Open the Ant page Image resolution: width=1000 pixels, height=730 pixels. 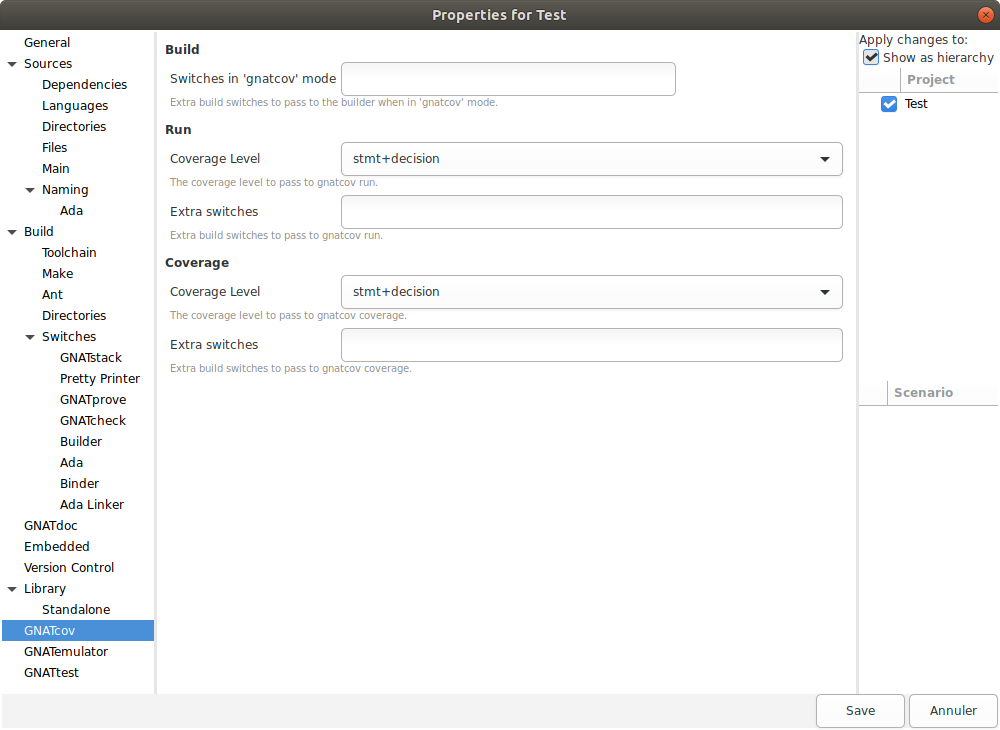click(52, 295)
